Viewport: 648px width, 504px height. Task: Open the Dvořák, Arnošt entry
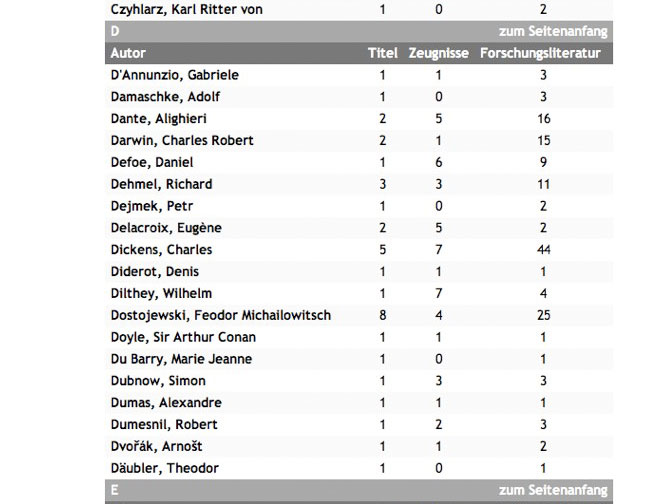click(157, 447)
